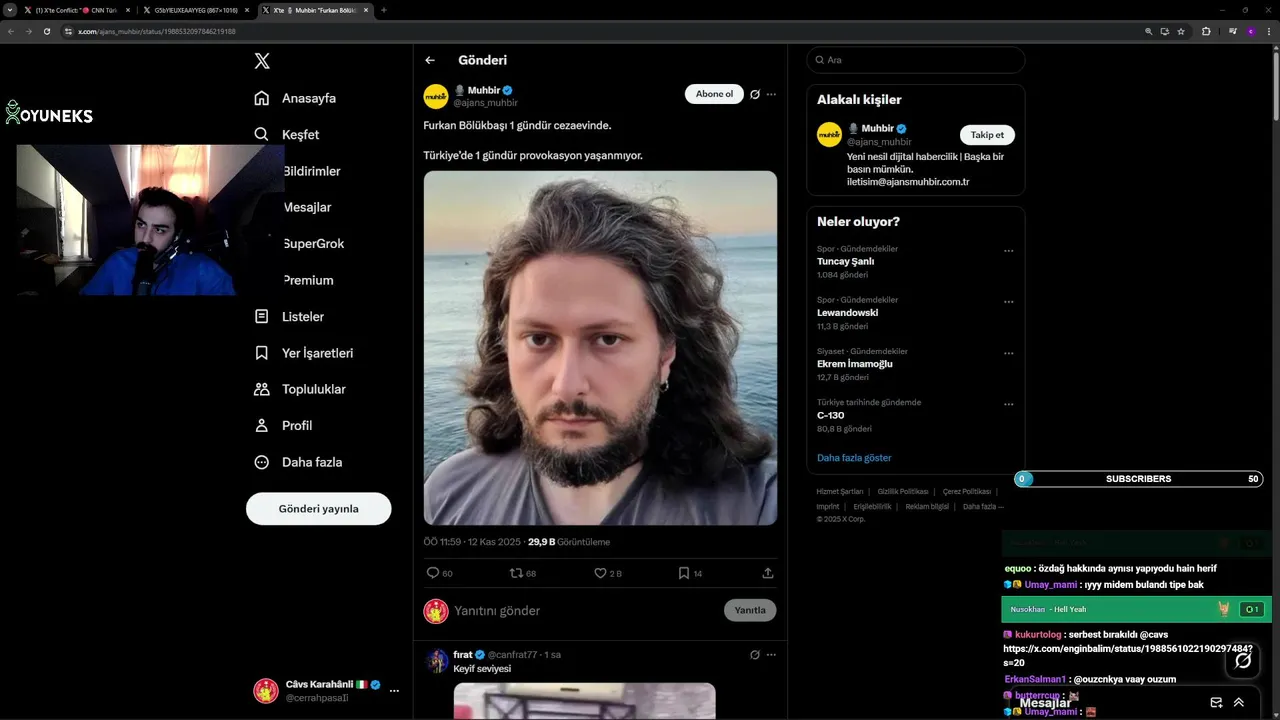Viewport: 1280px width, 720px height.
Task: Expand the Mesajlar drawer with the double chevron
Action: 1239,702
